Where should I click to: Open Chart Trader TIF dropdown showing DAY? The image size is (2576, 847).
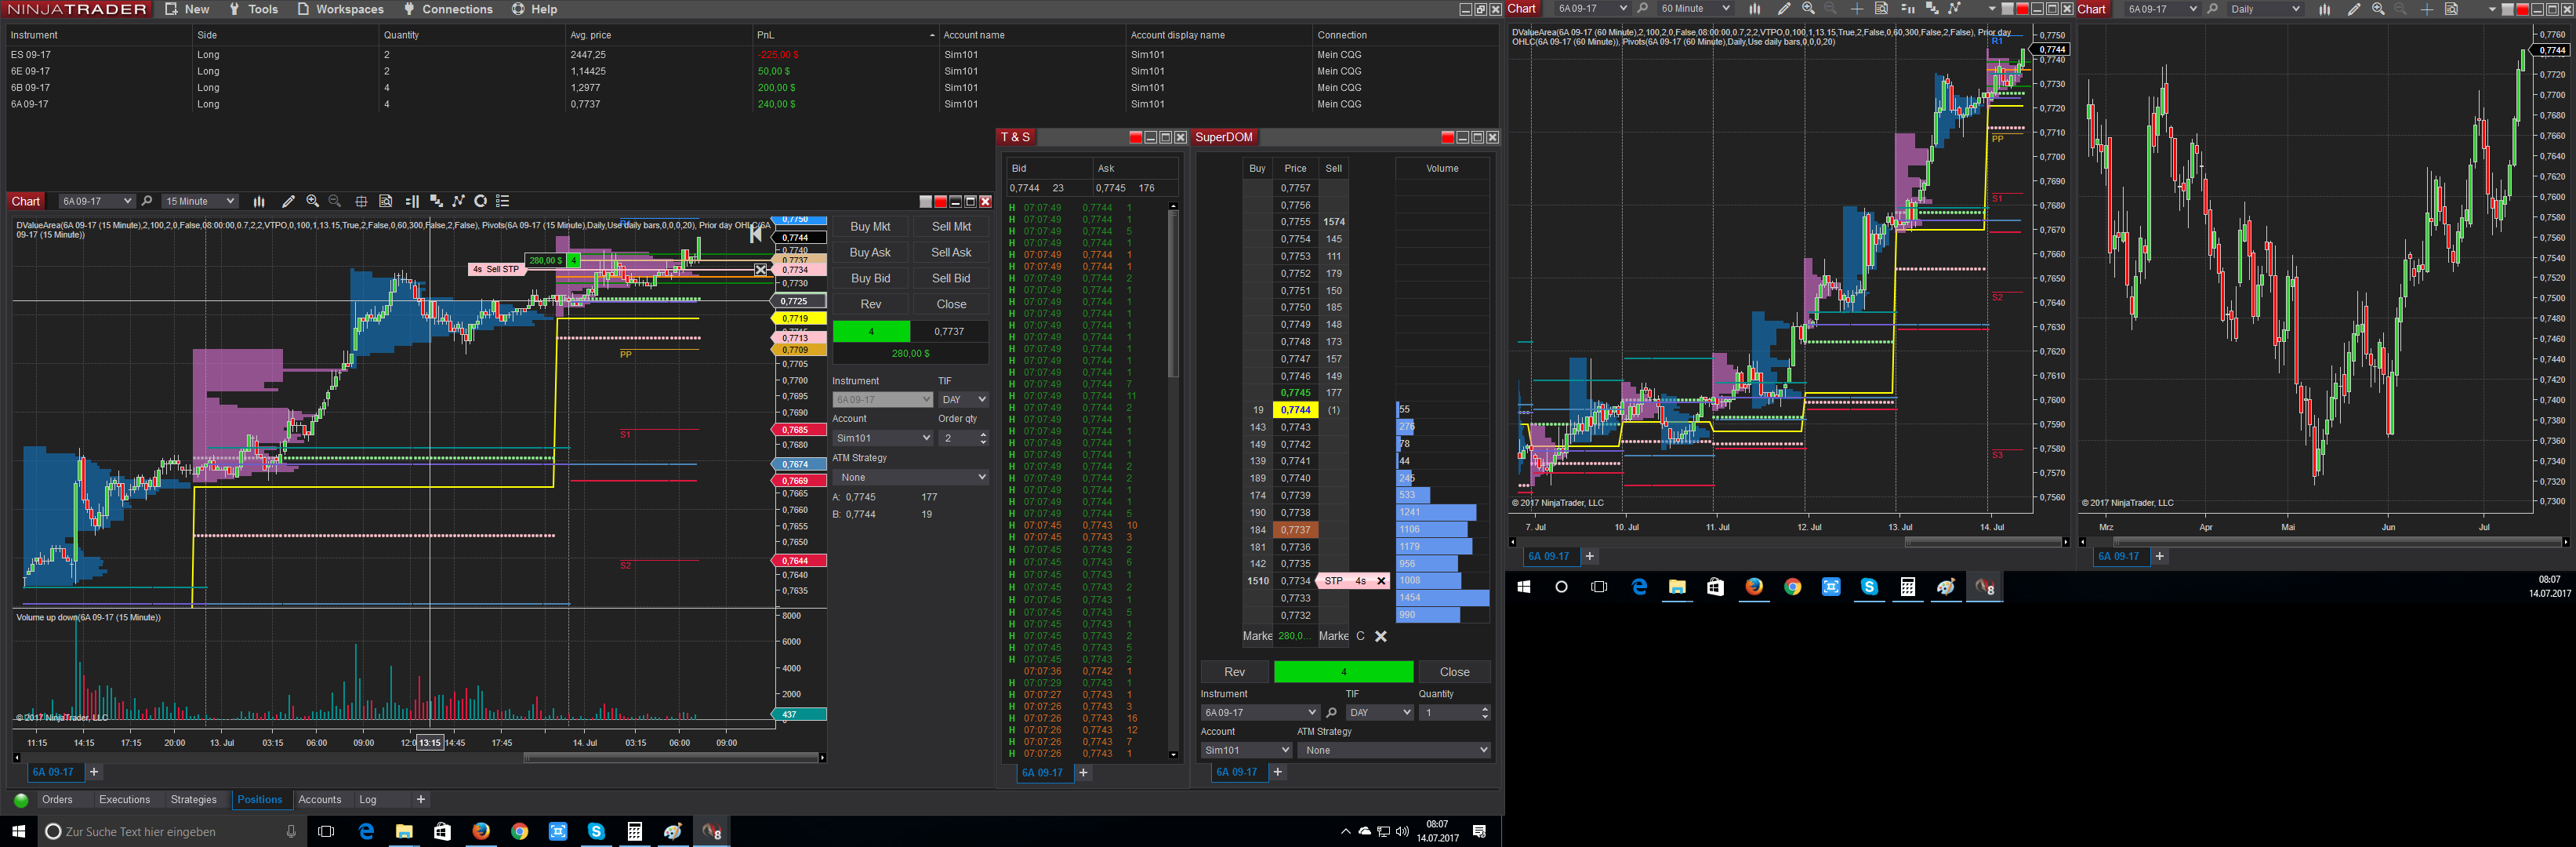(x=963, y=400)
